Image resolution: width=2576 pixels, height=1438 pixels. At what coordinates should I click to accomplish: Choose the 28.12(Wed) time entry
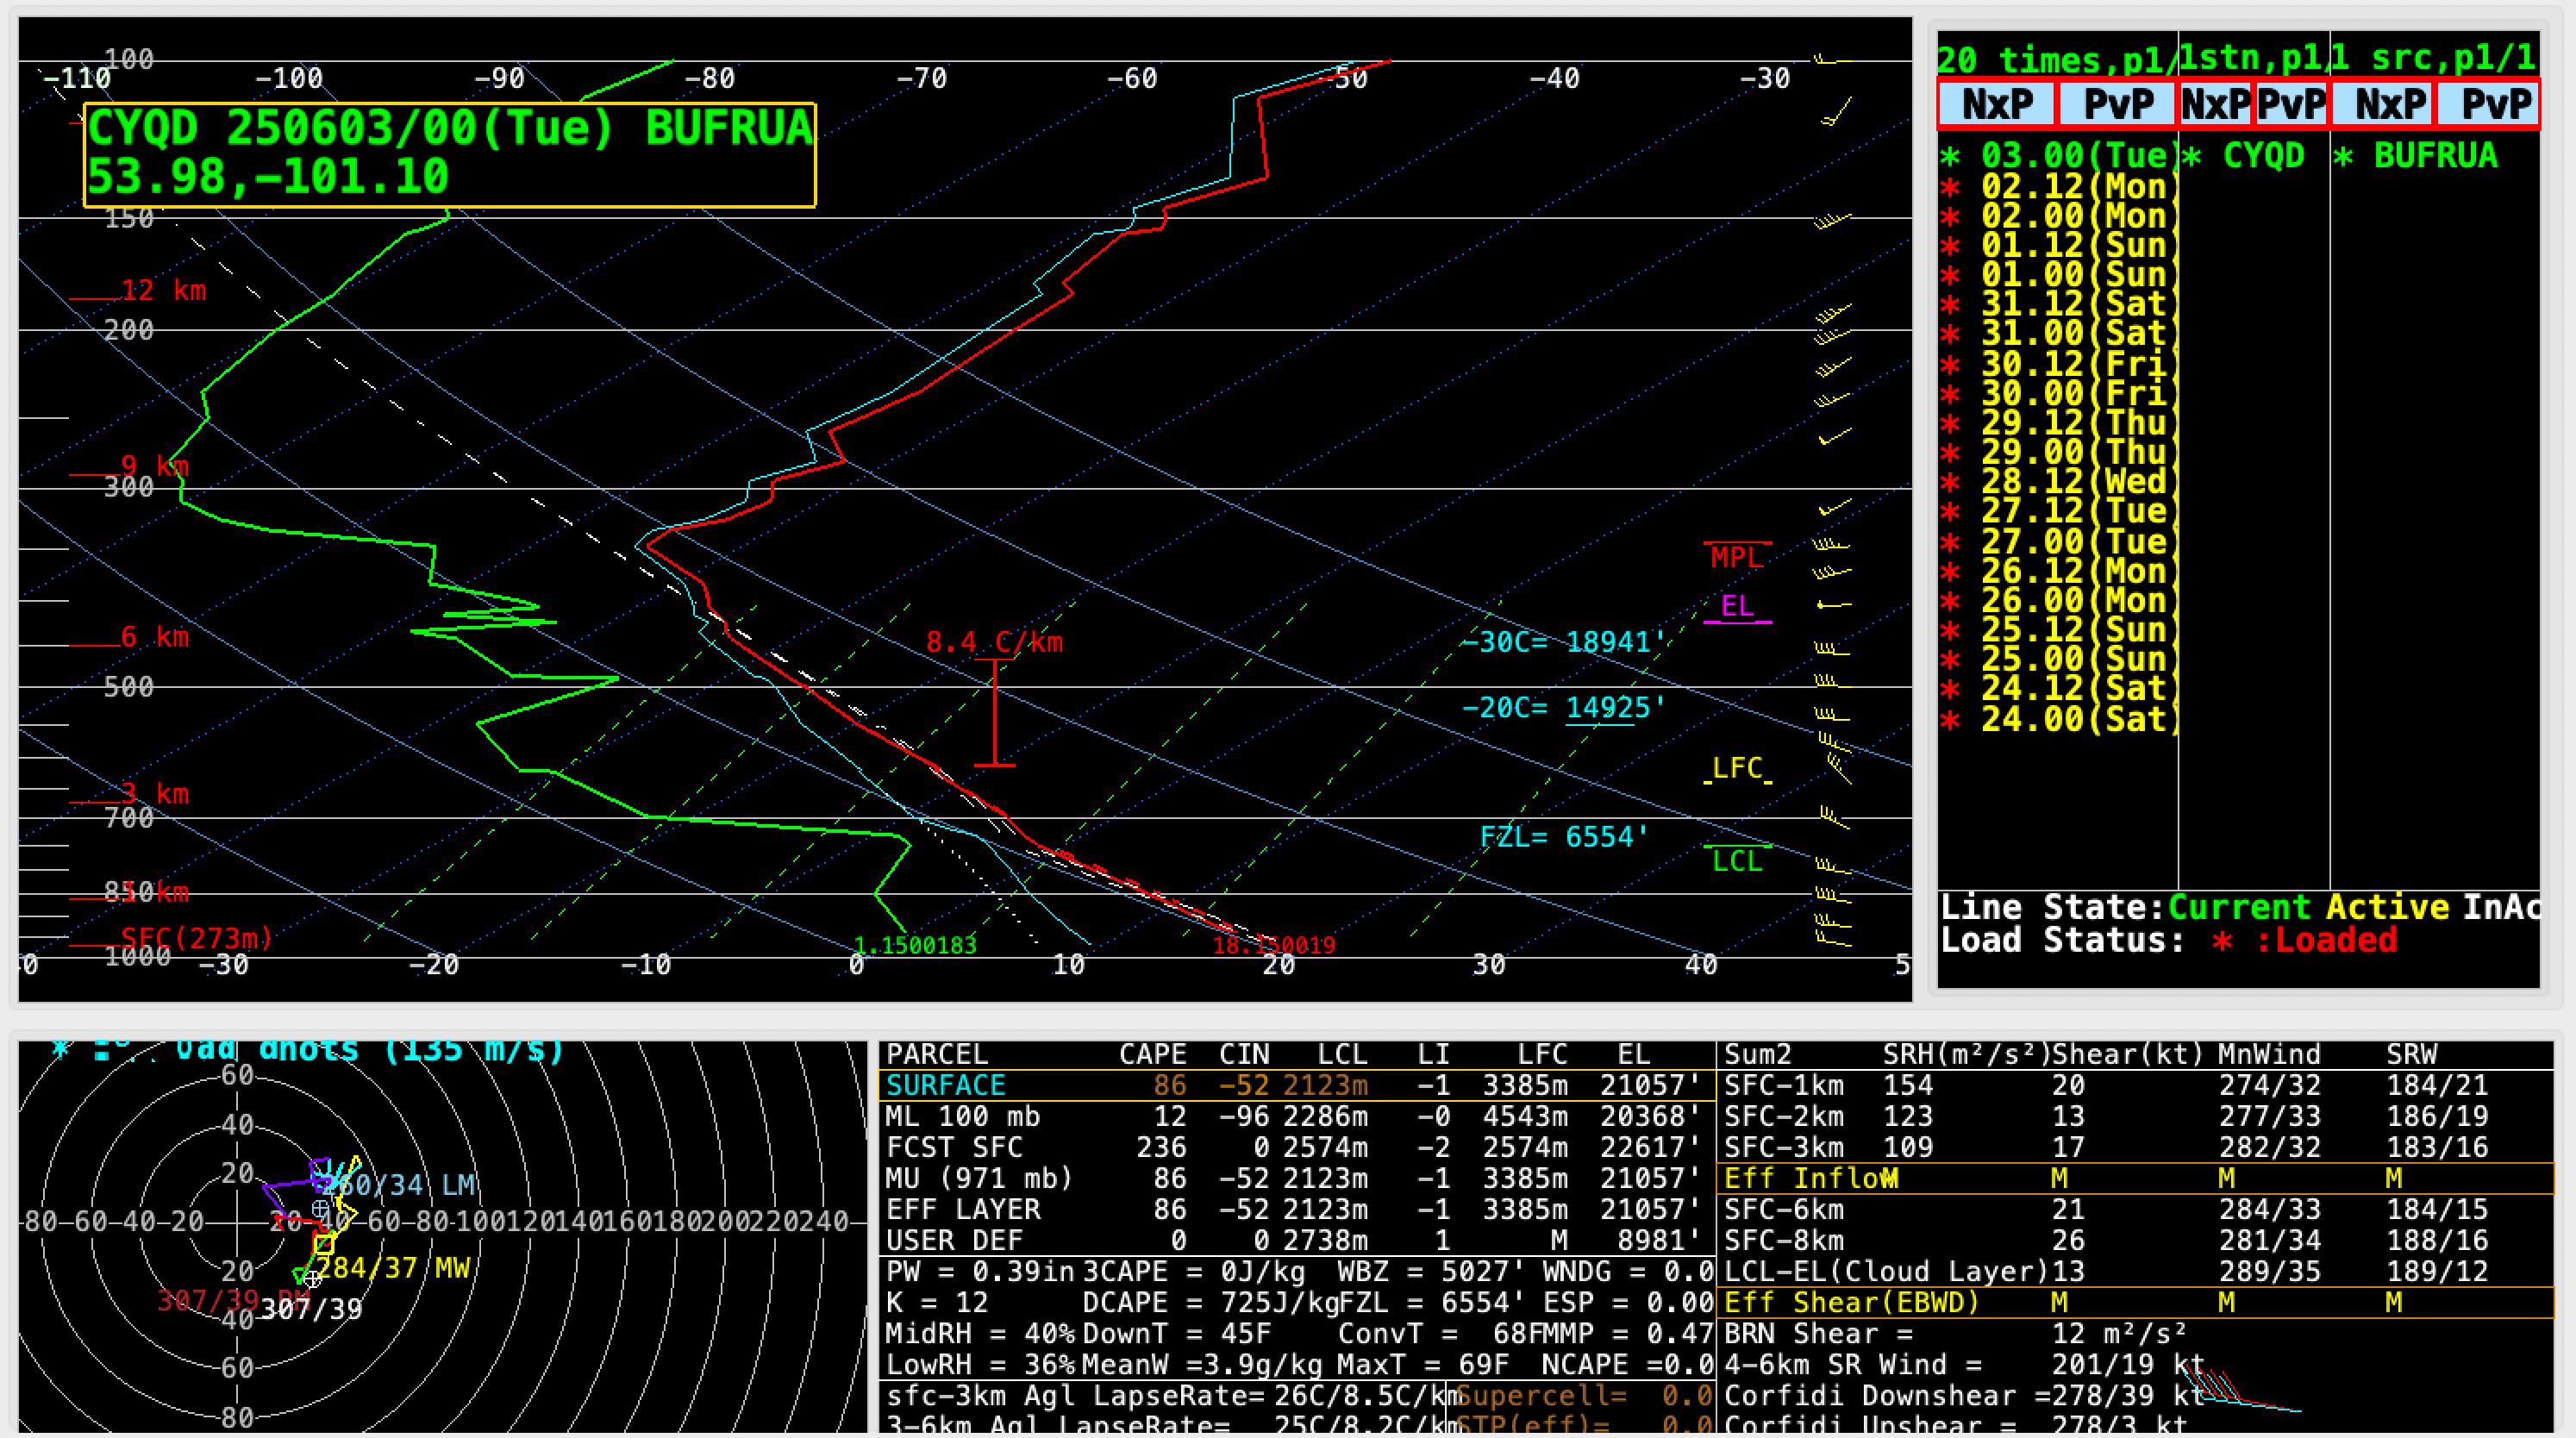coord(2058,482)
